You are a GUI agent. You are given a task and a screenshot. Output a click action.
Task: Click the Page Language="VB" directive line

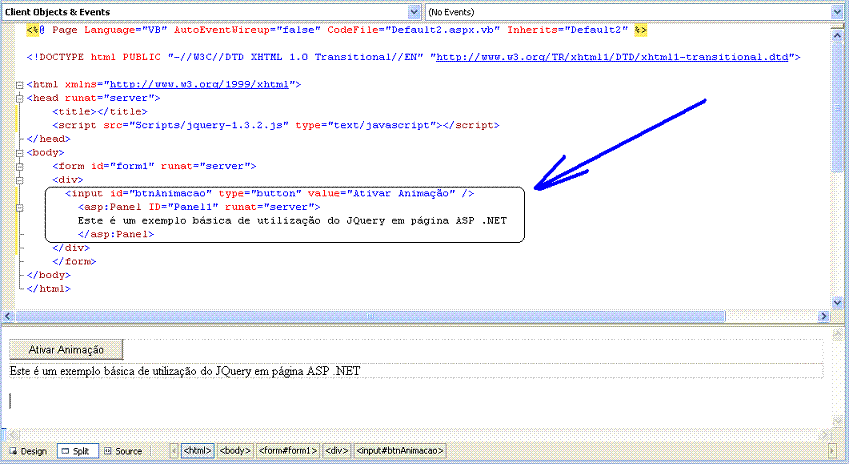point(336,30)
